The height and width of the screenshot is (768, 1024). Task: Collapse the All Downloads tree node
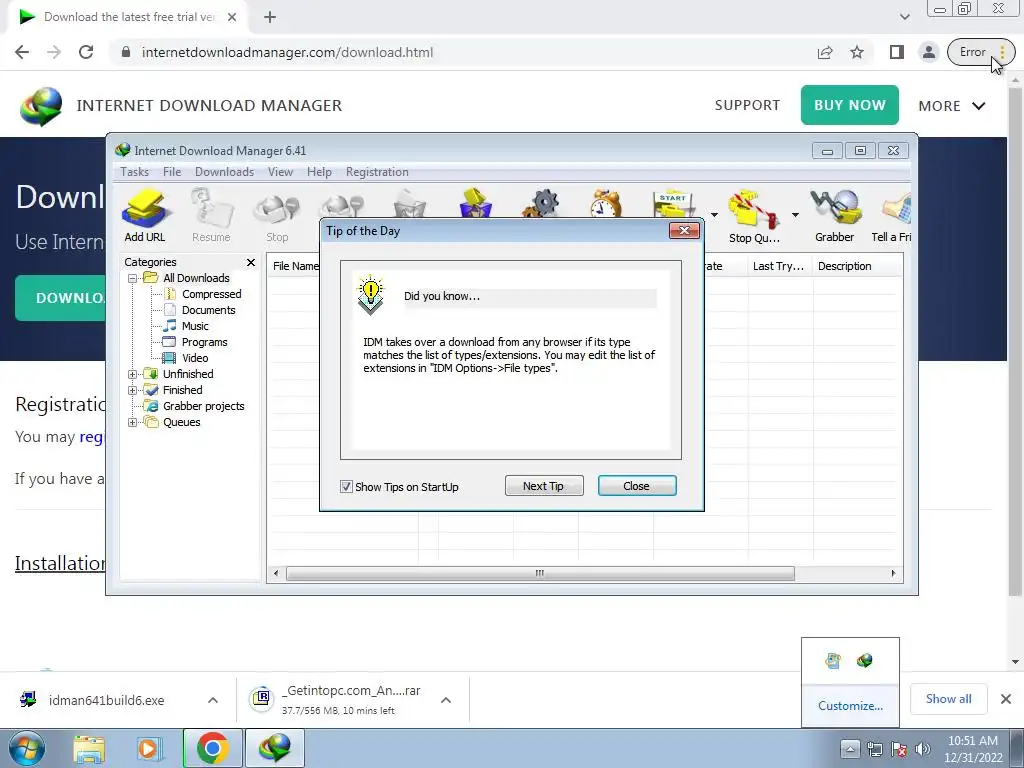tap(132, 278)
